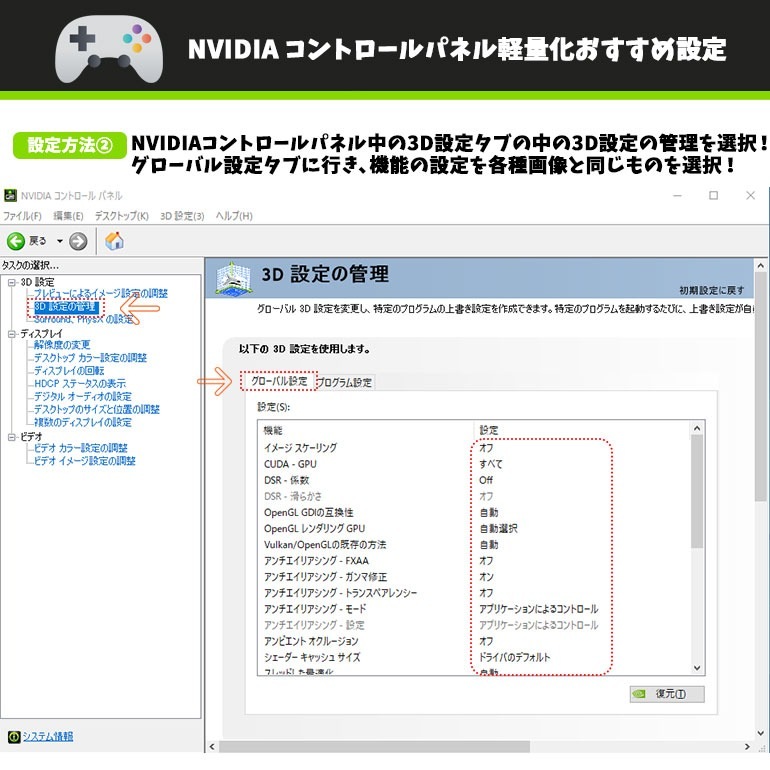Collapse the ディスプレイ tree node
Image resolution: width=770 pixels, height=770 pixels.
[x=12, y=334]
